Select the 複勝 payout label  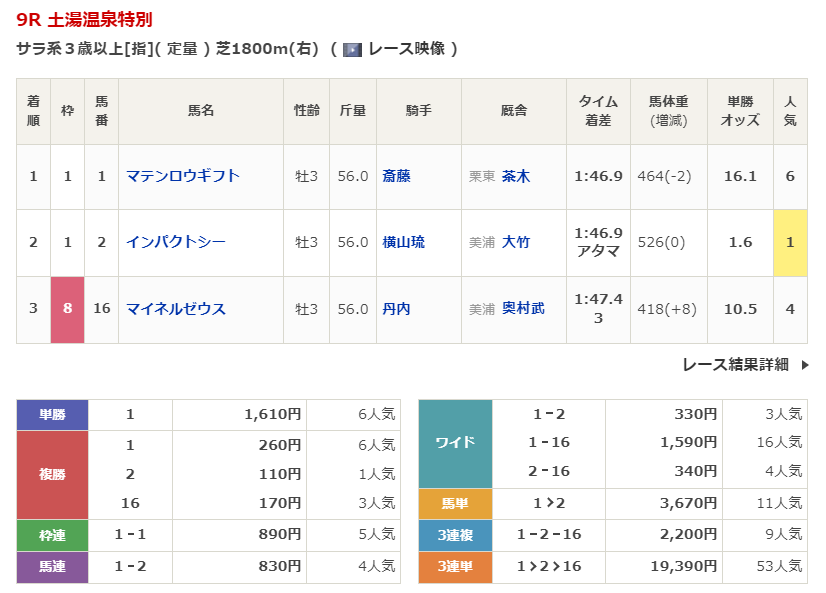coord(52,474)
